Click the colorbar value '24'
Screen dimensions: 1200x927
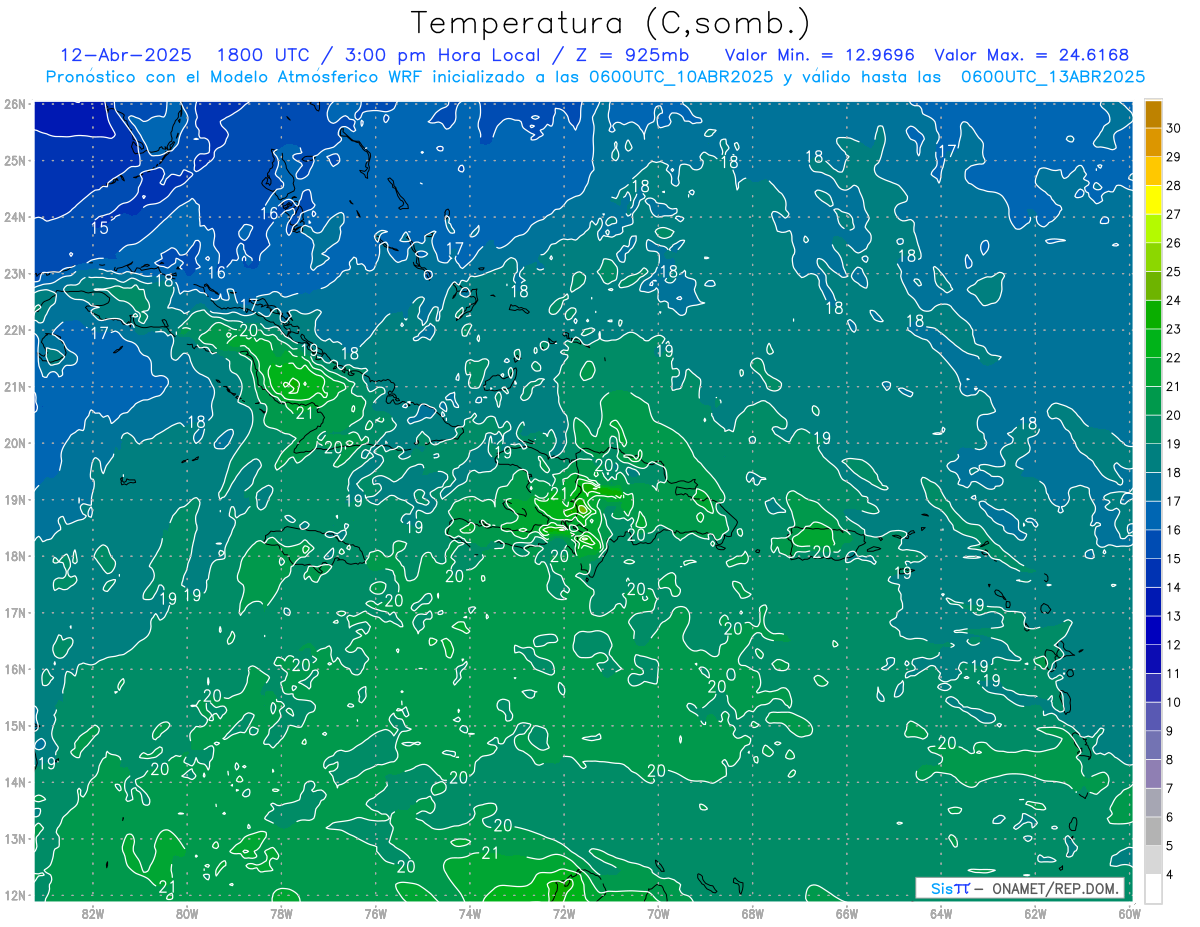point(1174,300)
